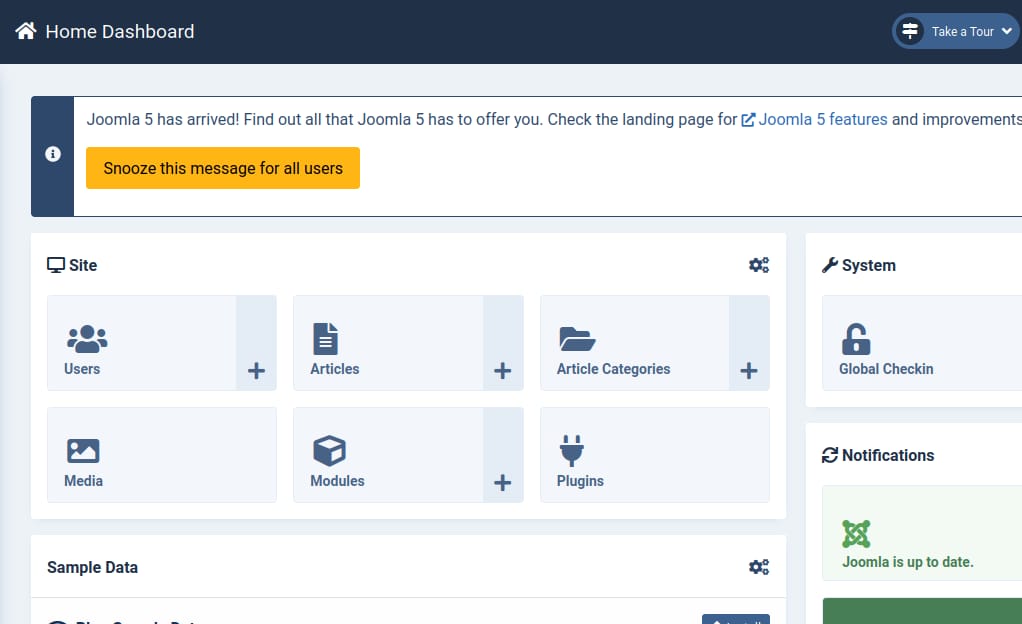
Task: Click the Media images icon
Action: (x=83, y=450)
